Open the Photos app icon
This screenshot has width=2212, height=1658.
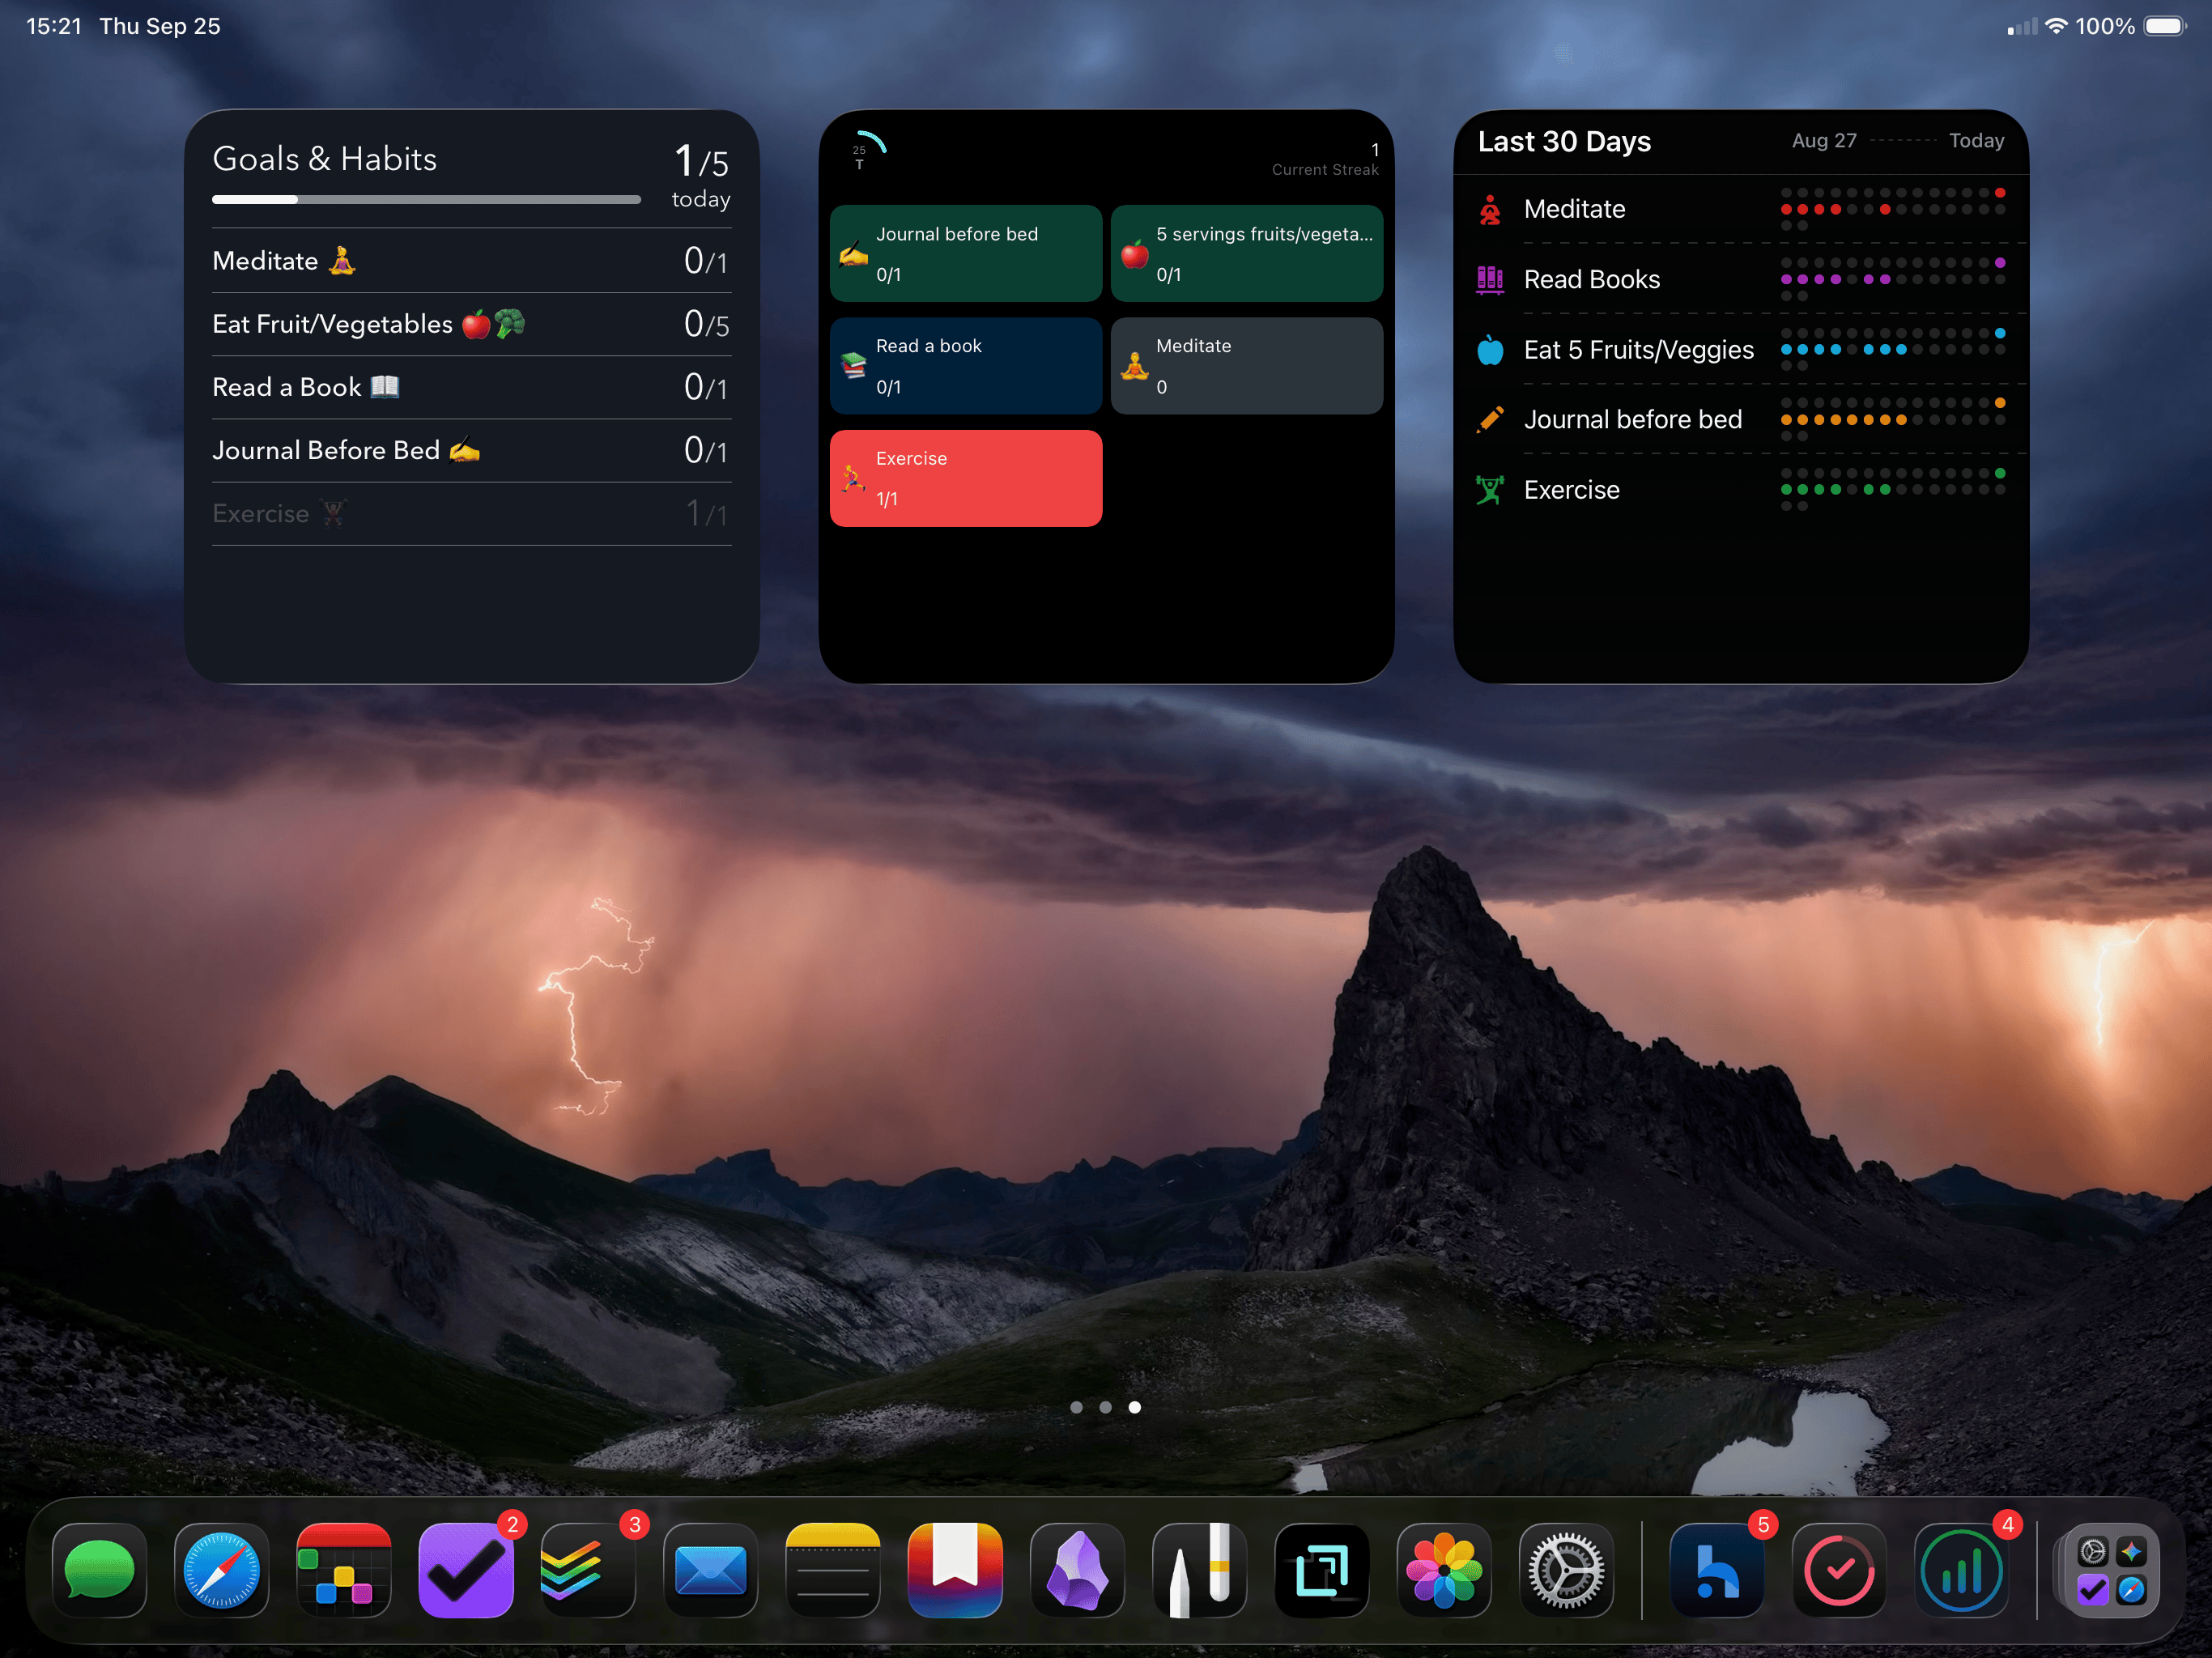click(x=1444, y=1569)
